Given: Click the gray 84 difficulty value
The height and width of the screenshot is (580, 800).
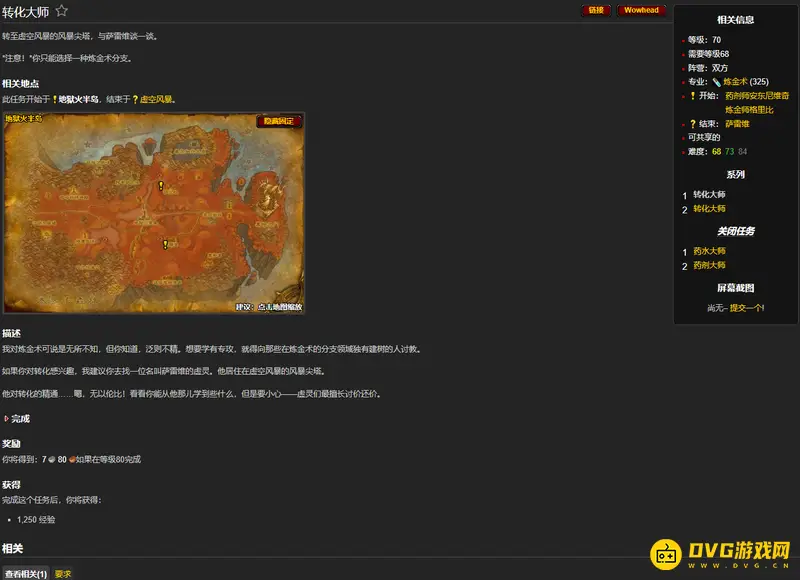Looking at the screenshot, I should [742, 152].
